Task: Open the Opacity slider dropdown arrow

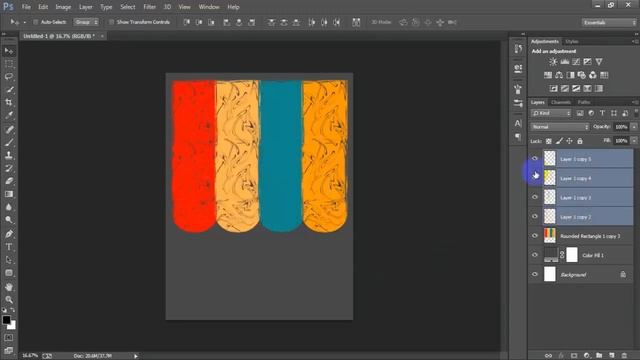Action: [x=634, y=127]
